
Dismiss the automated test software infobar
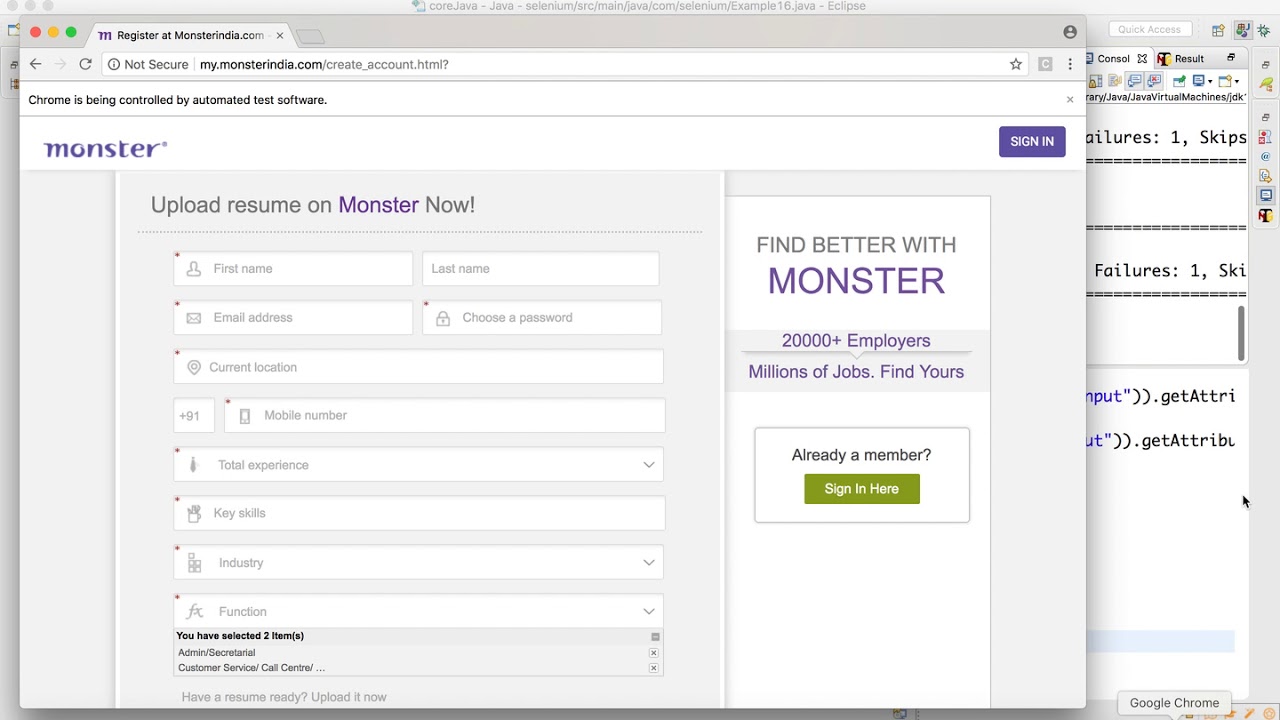click(x=1070, y=100)
